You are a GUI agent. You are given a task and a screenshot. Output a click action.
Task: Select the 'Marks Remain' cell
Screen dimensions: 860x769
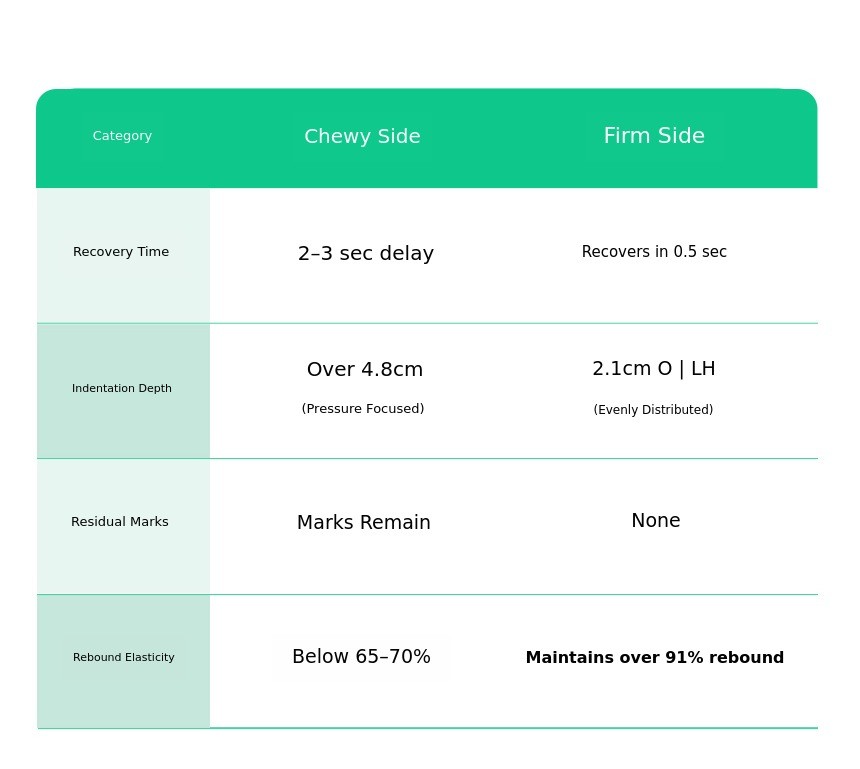364,522
